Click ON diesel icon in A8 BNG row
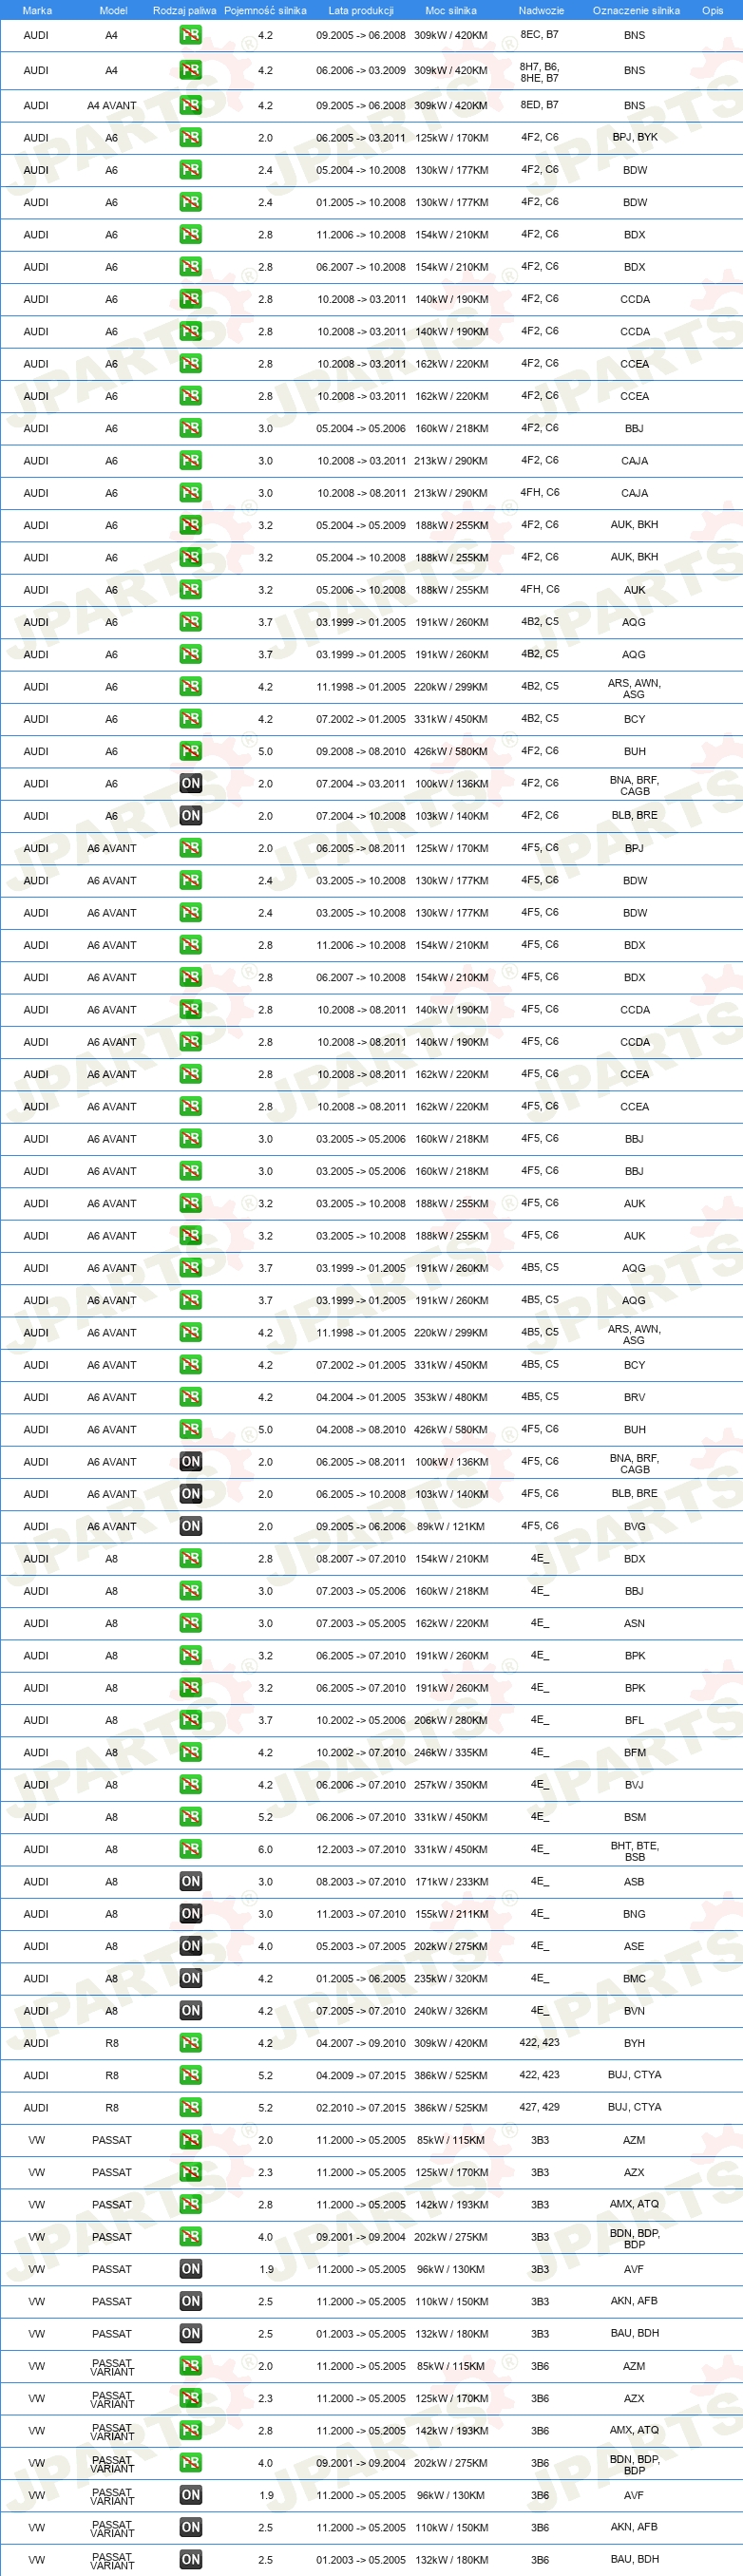 pyautogui.click(x=190, y=1914)
